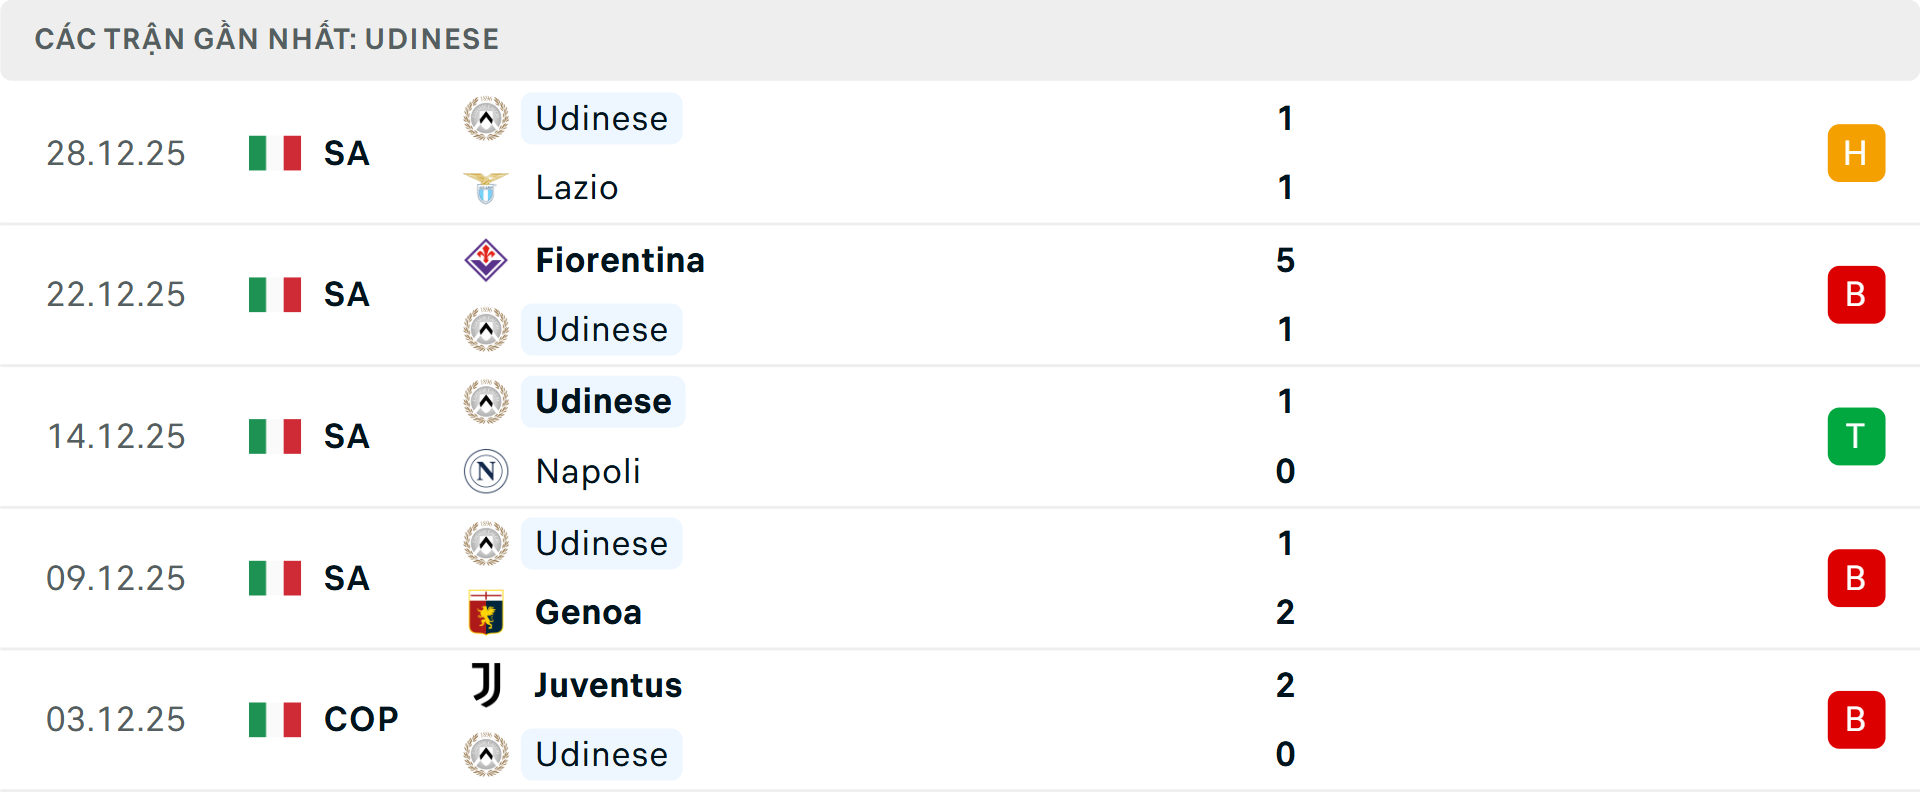Open the Fiorentina team link
1920x792 pixels.
[620, 260]
